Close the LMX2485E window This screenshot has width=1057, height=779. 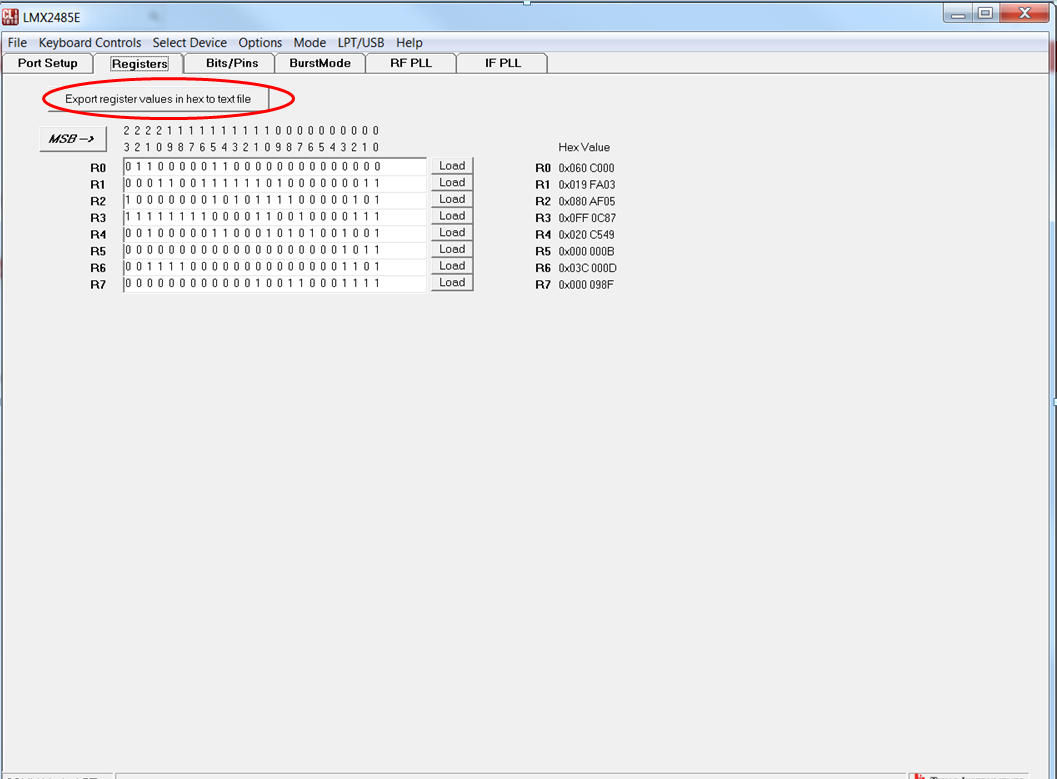1024,13
